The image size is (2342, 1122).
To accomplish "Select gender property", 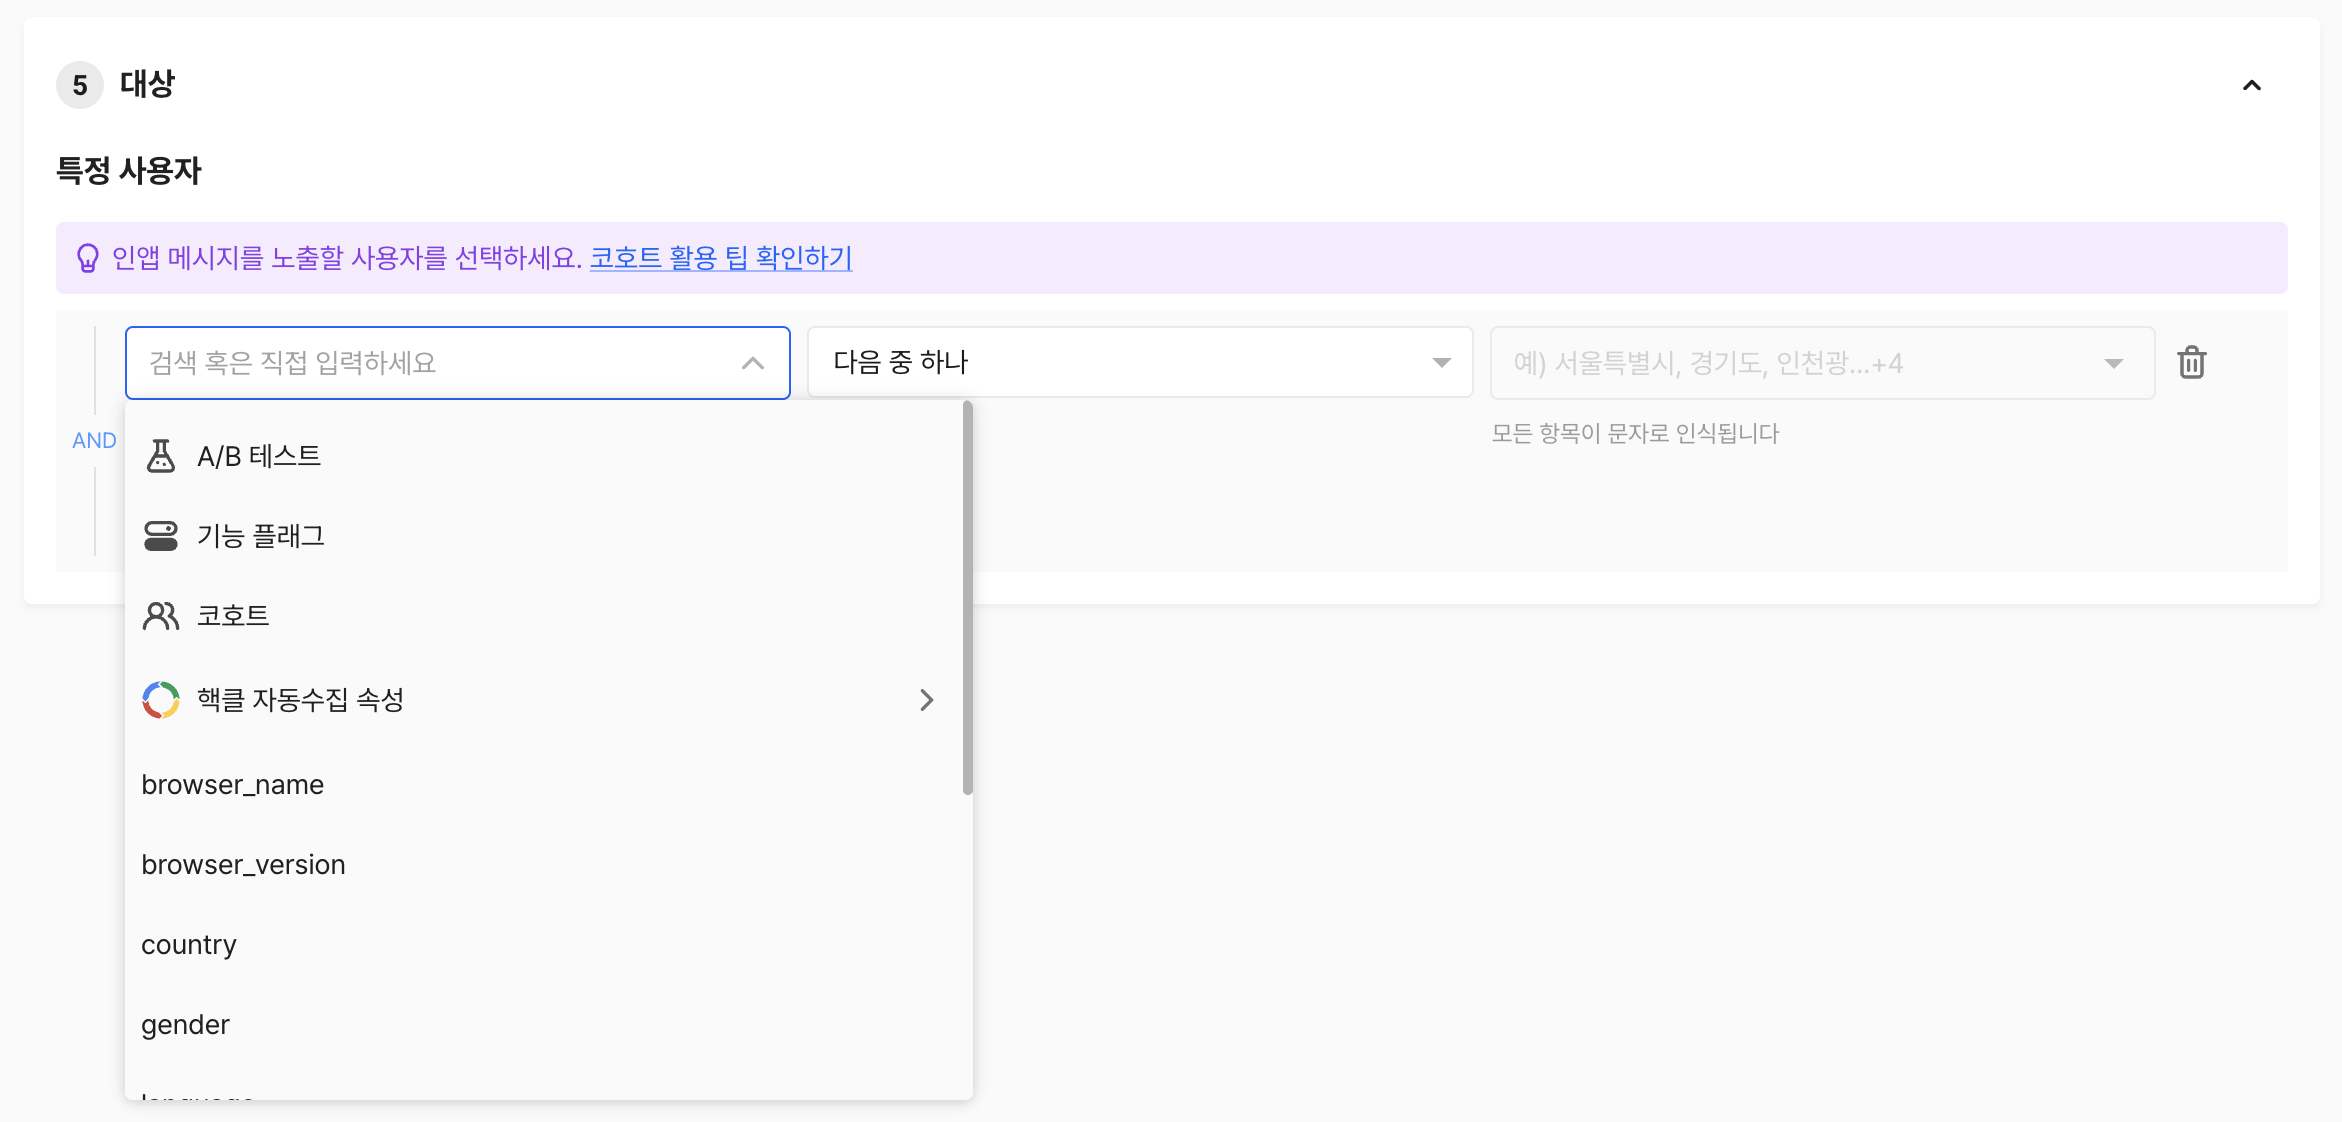I will tap(544, 1025).
